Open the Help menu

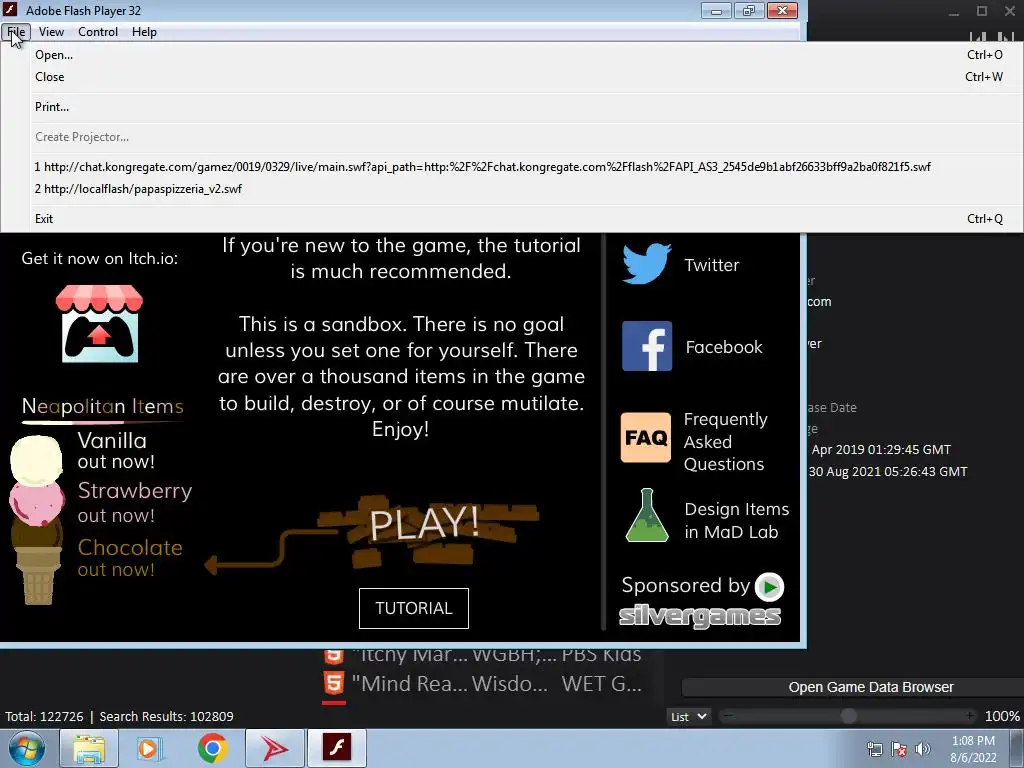point(144,31)
